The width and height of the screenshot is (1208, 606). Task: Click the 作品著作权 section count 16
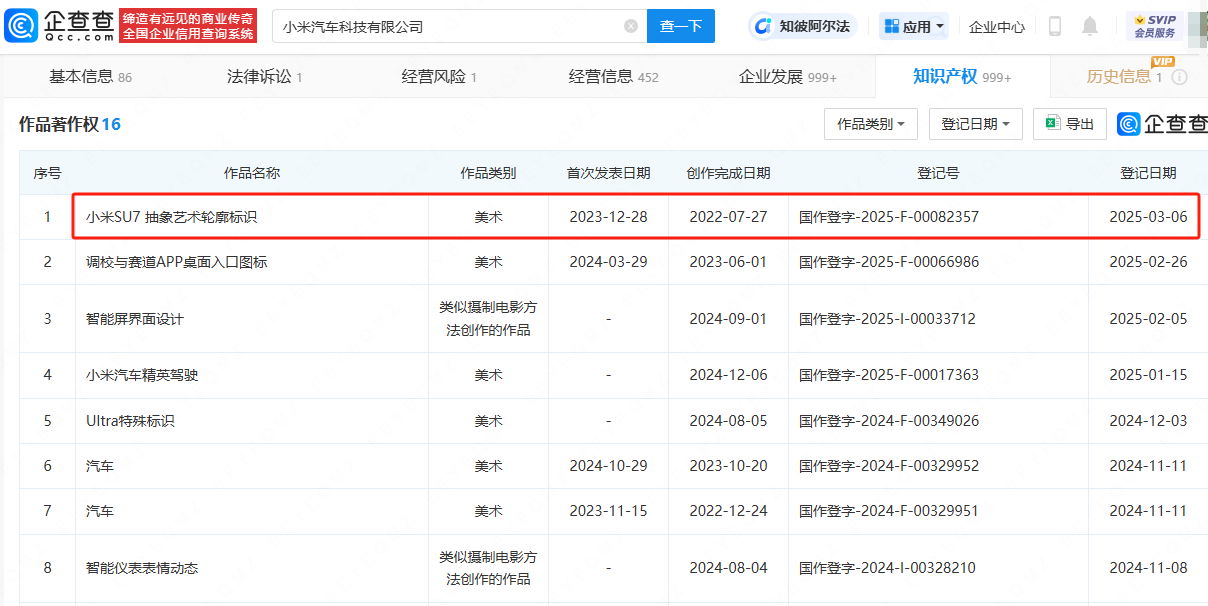[x=111, y=124]
